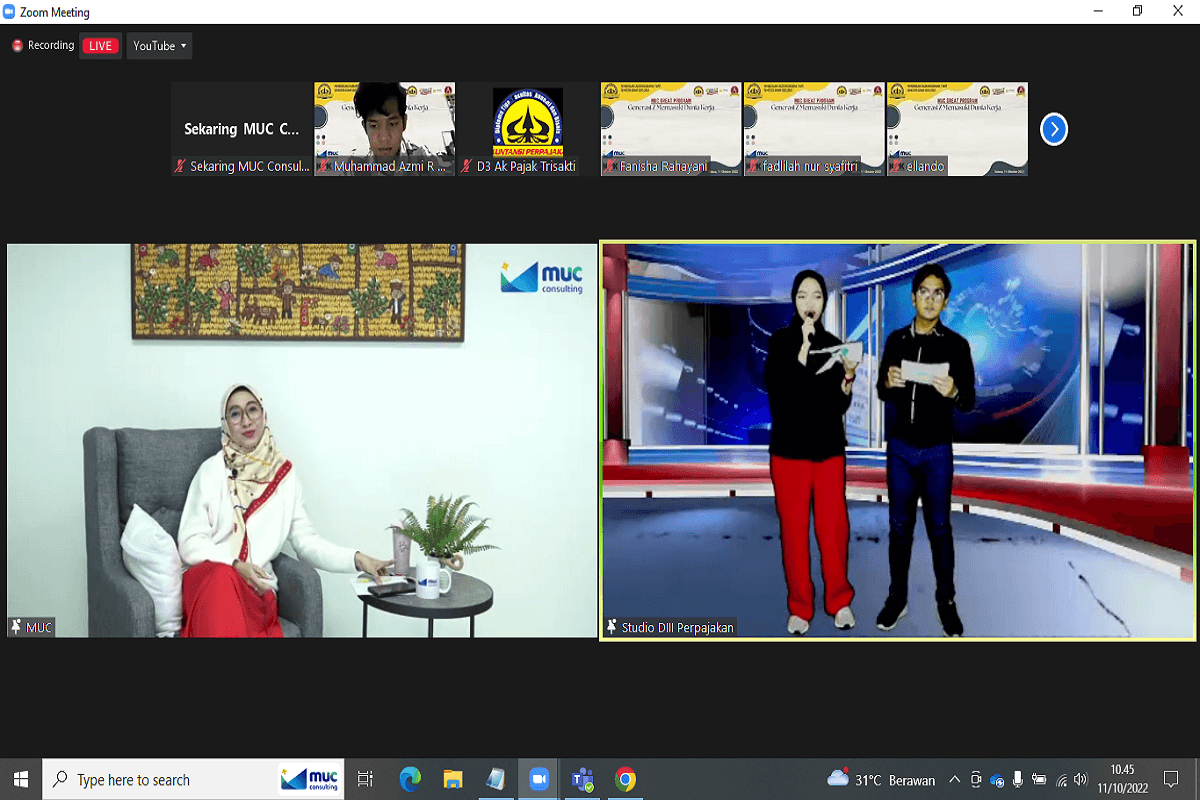Click the red LIVE badge
Screen dimensions: 1200x800
pyautogui.click(x=100, y=46)
